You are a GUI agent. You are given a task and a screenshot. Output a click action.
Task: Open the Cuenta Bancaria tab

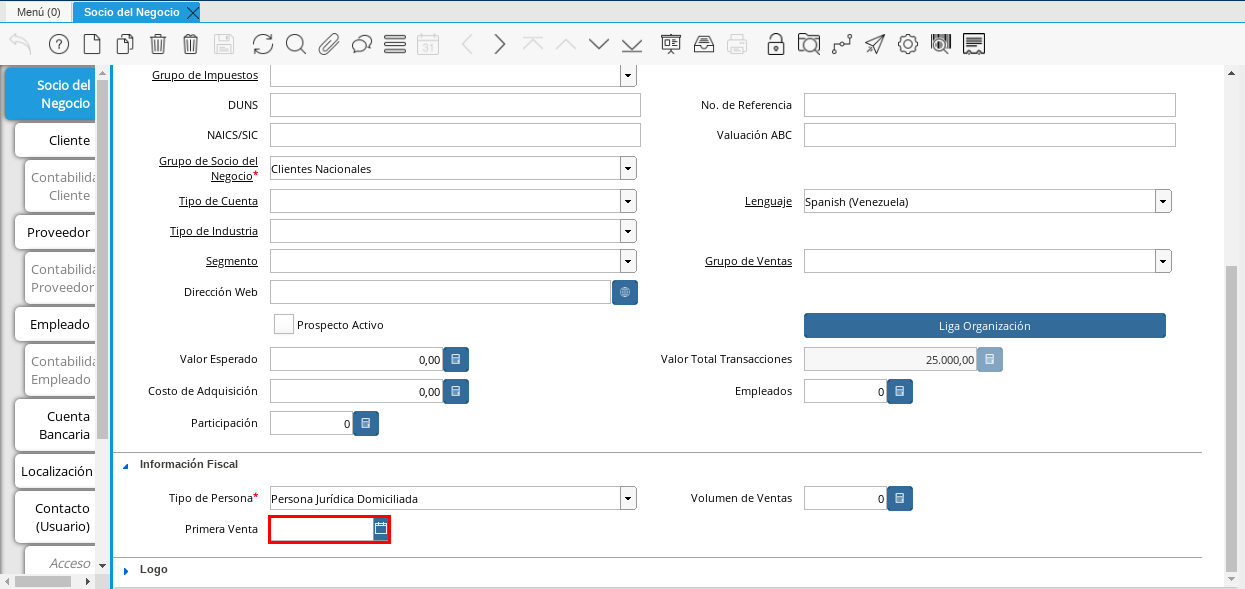coord(58,425)
